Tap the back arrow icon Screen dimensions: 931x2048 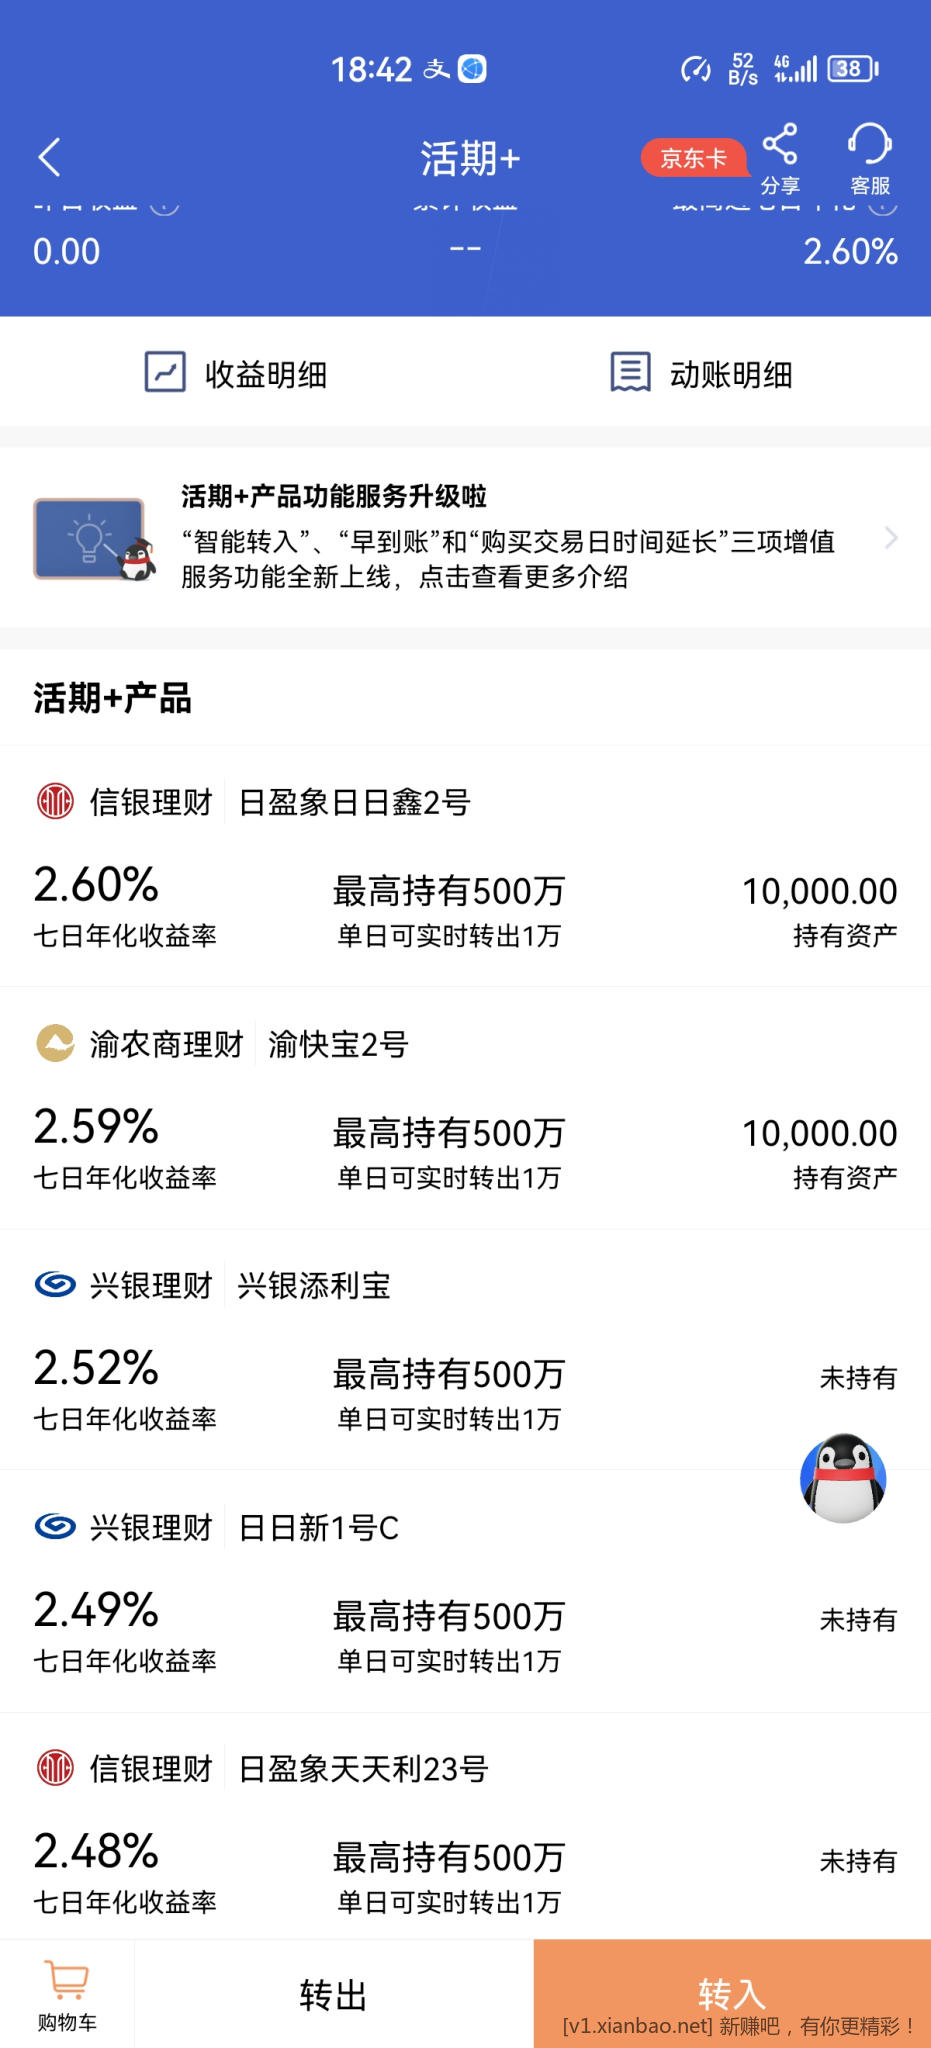click(49, 157)
